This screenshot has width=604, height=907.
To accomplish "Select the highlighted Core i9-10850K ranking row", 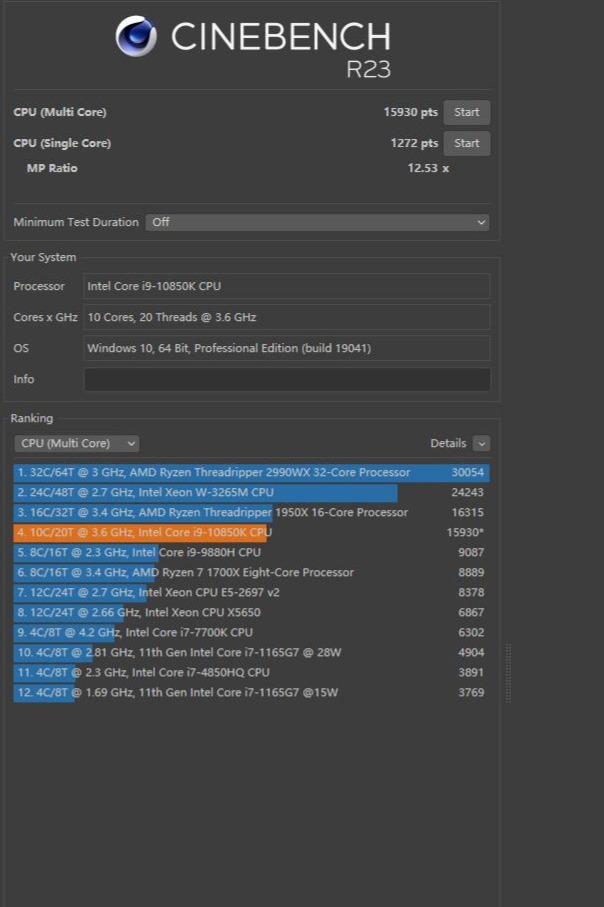I will click(250, 532).
